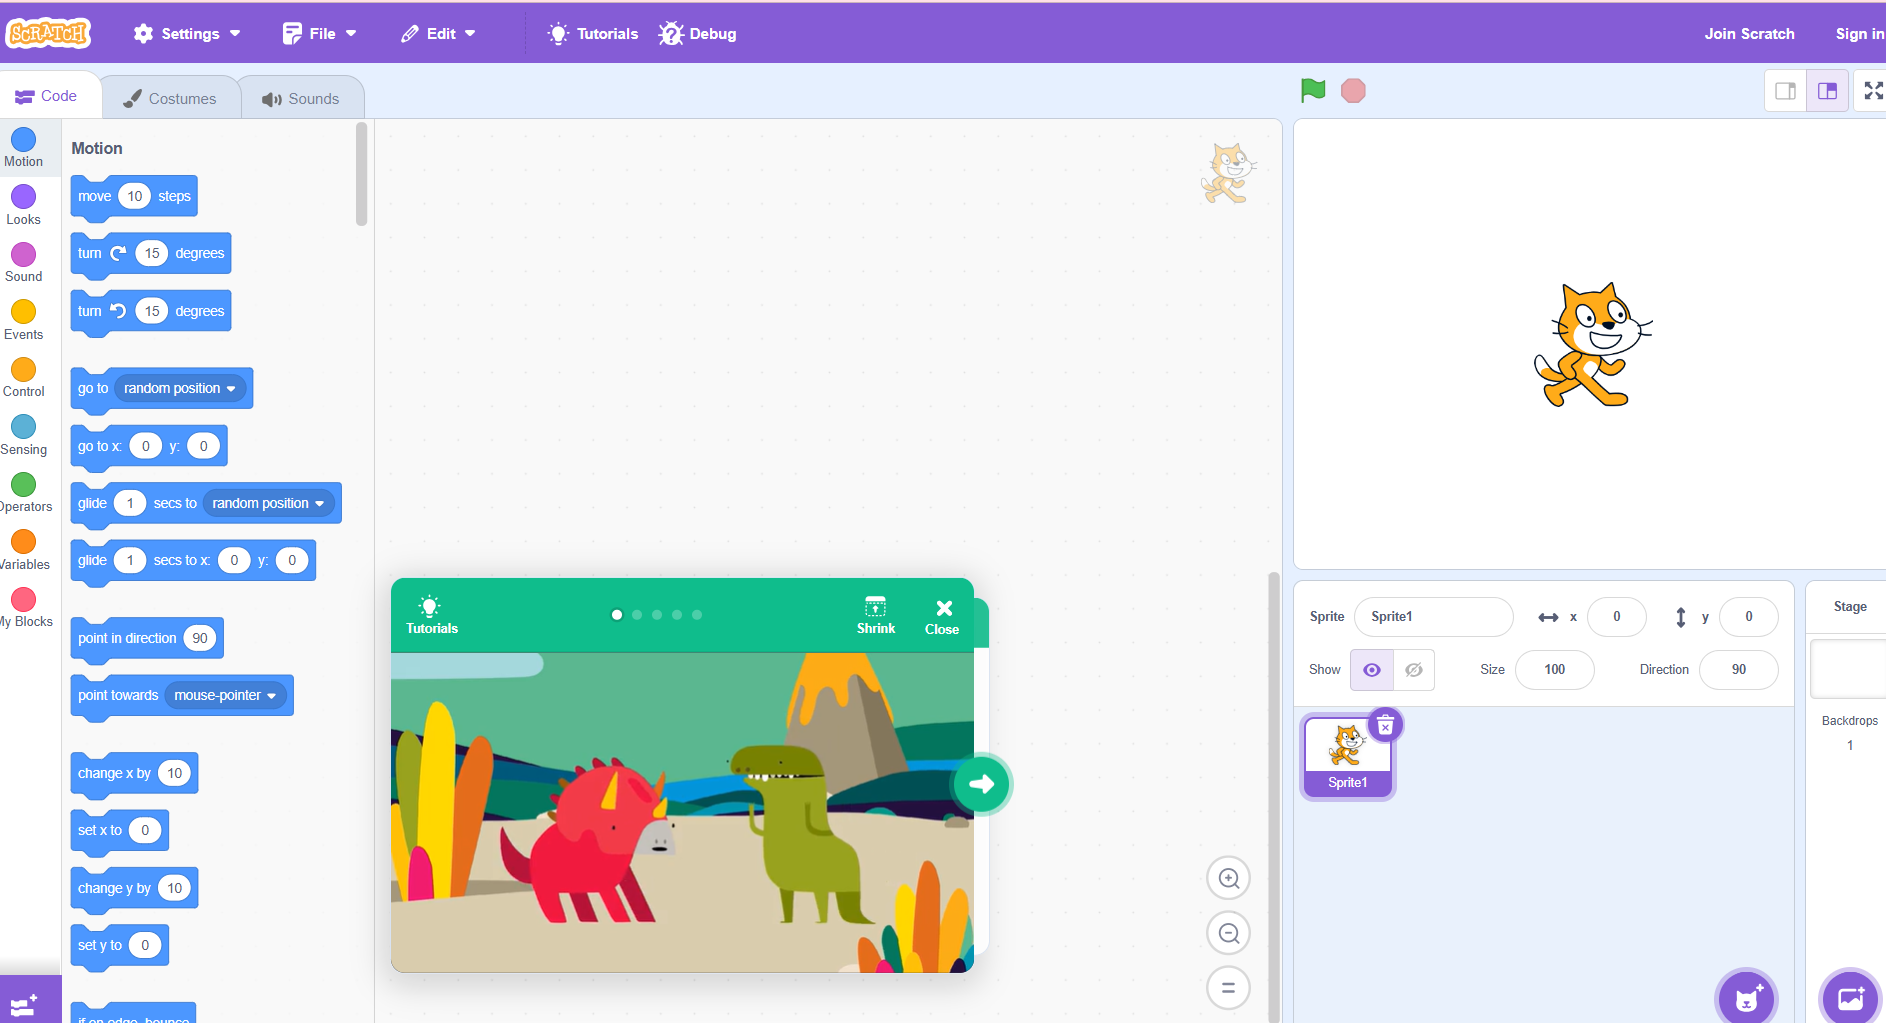Open the File menu dropdown
1886x1023 pixels.
coord(318,33)
